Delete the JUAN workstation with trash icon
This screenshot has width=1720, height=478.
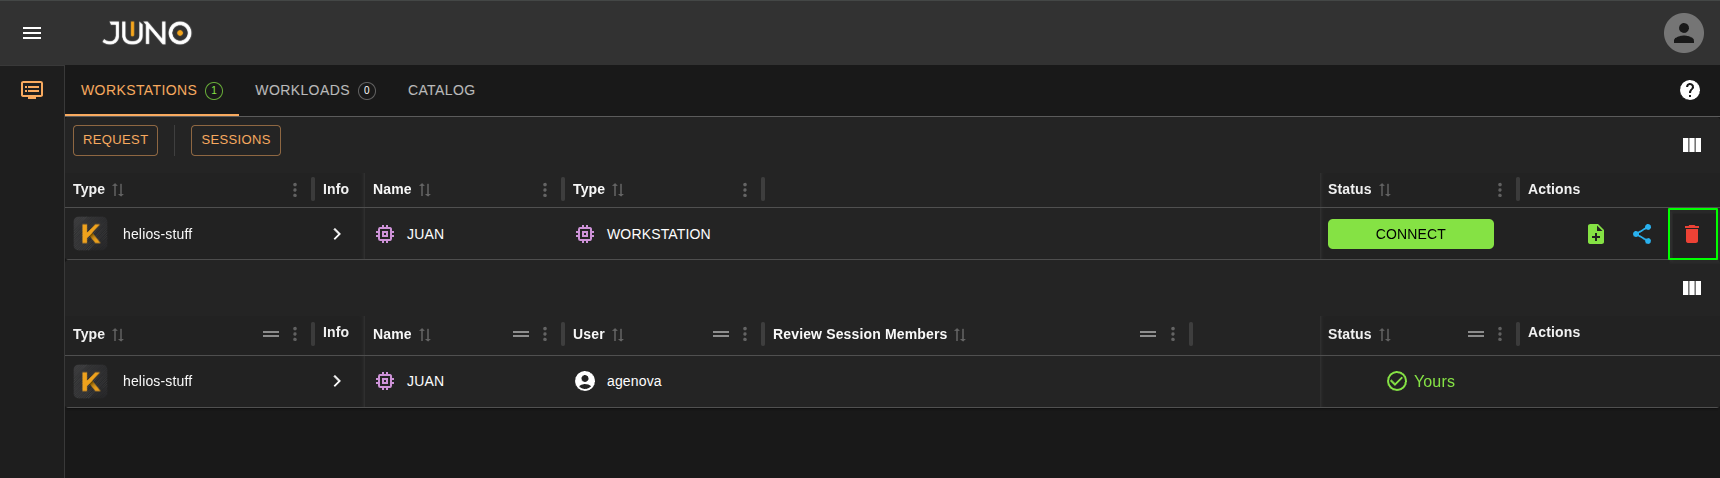click(x=1691, y=234)
